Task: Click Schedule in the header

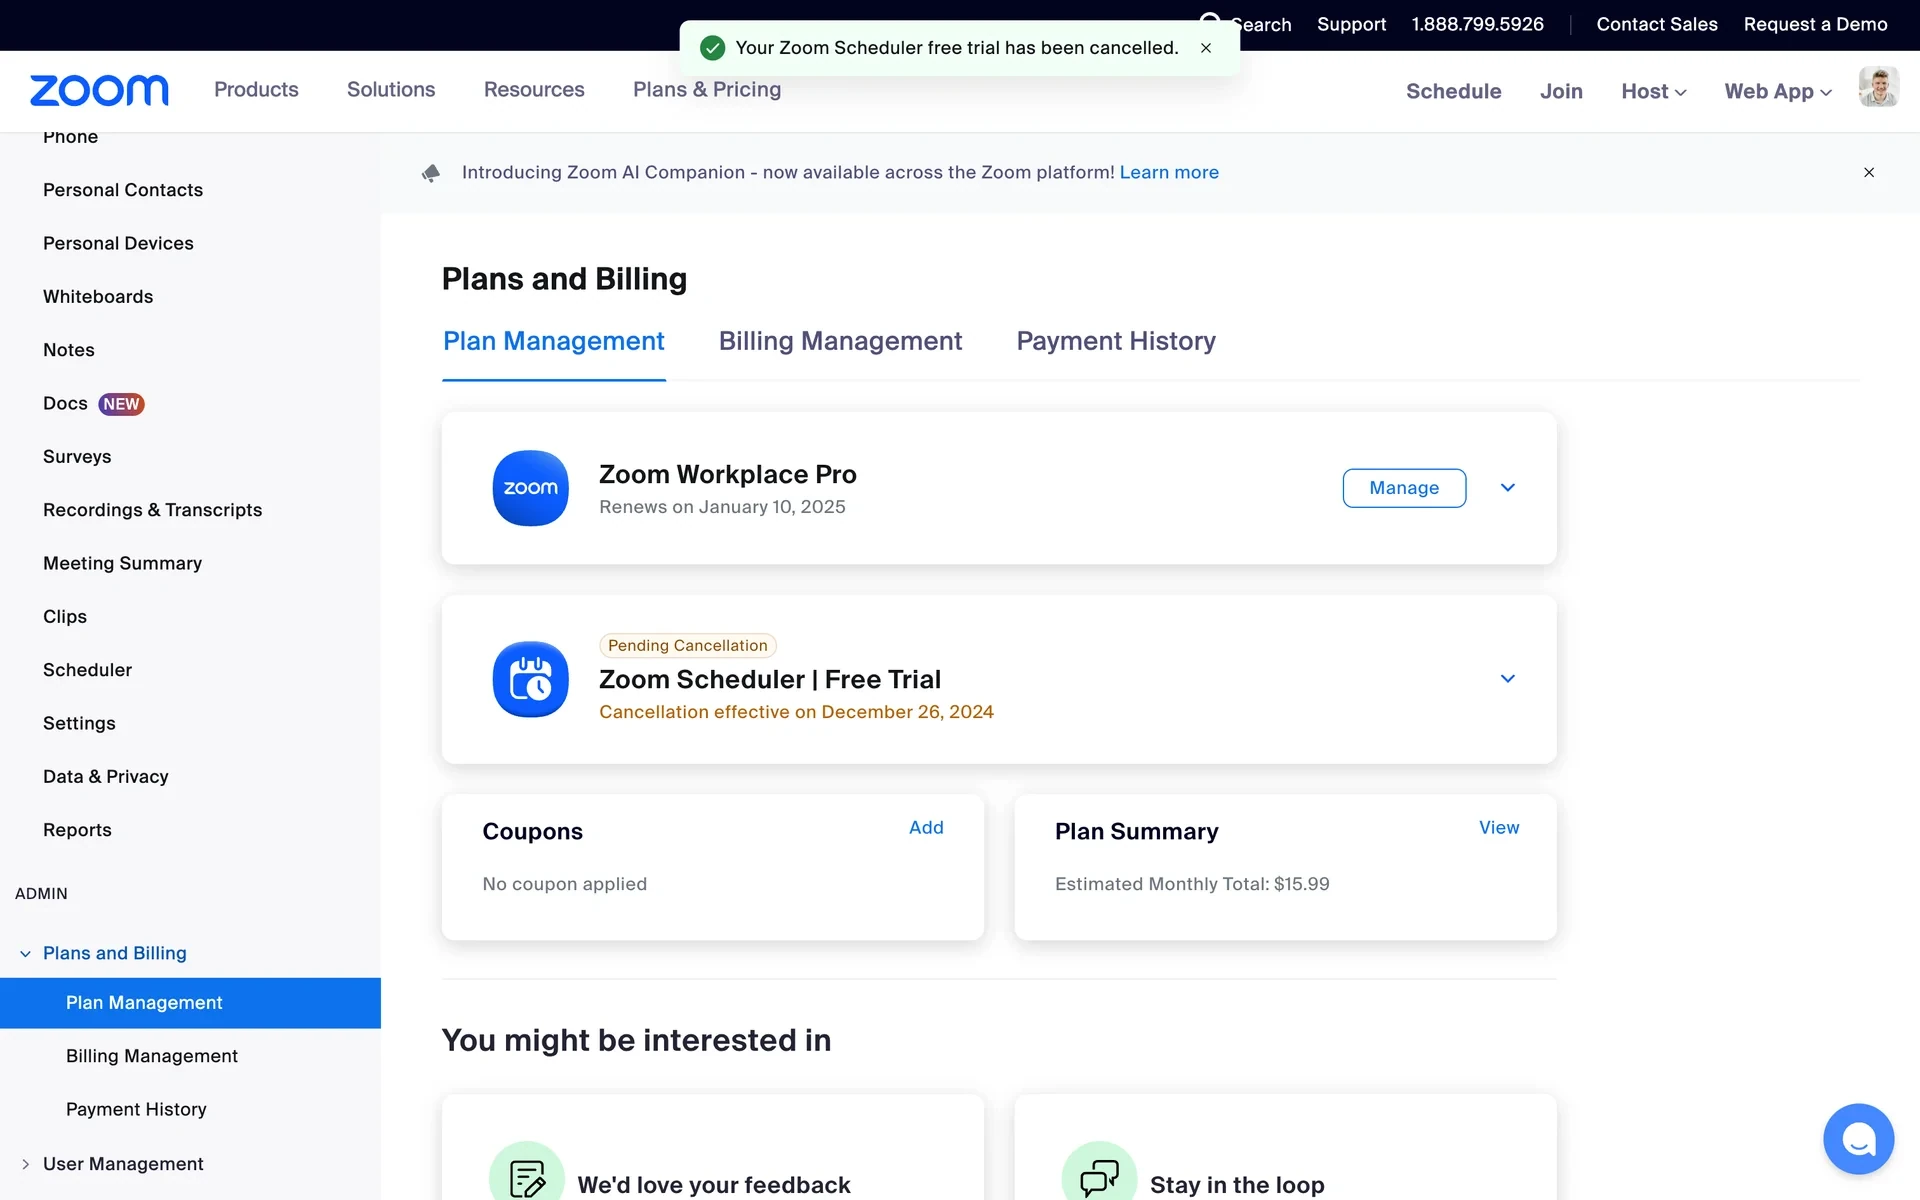Action: point(1453,91)
